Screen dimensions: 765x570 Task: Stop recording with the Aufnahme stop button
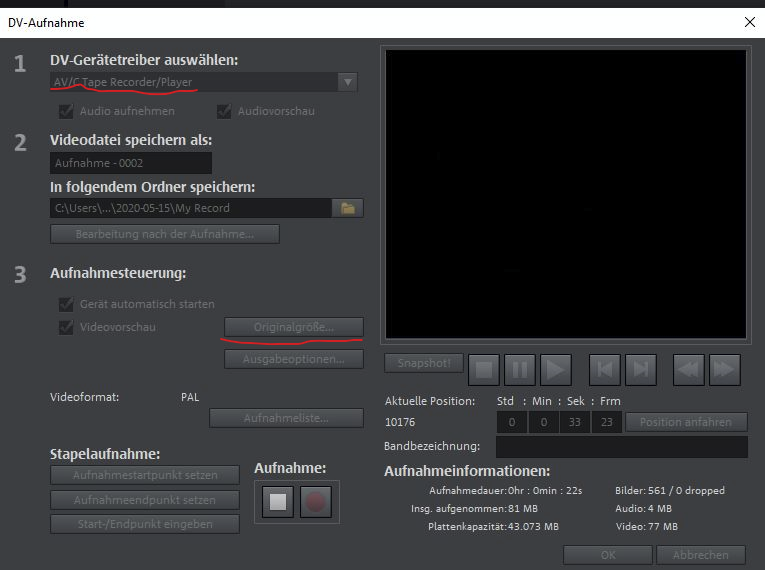coord(278,502)
